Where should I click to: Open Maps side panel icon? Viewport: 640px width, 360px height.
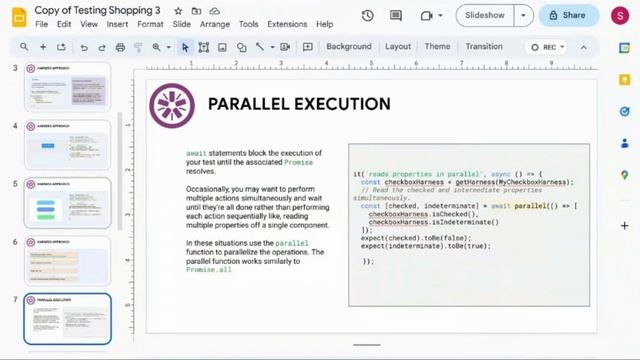pyautogui.click(x=624, y=175)
